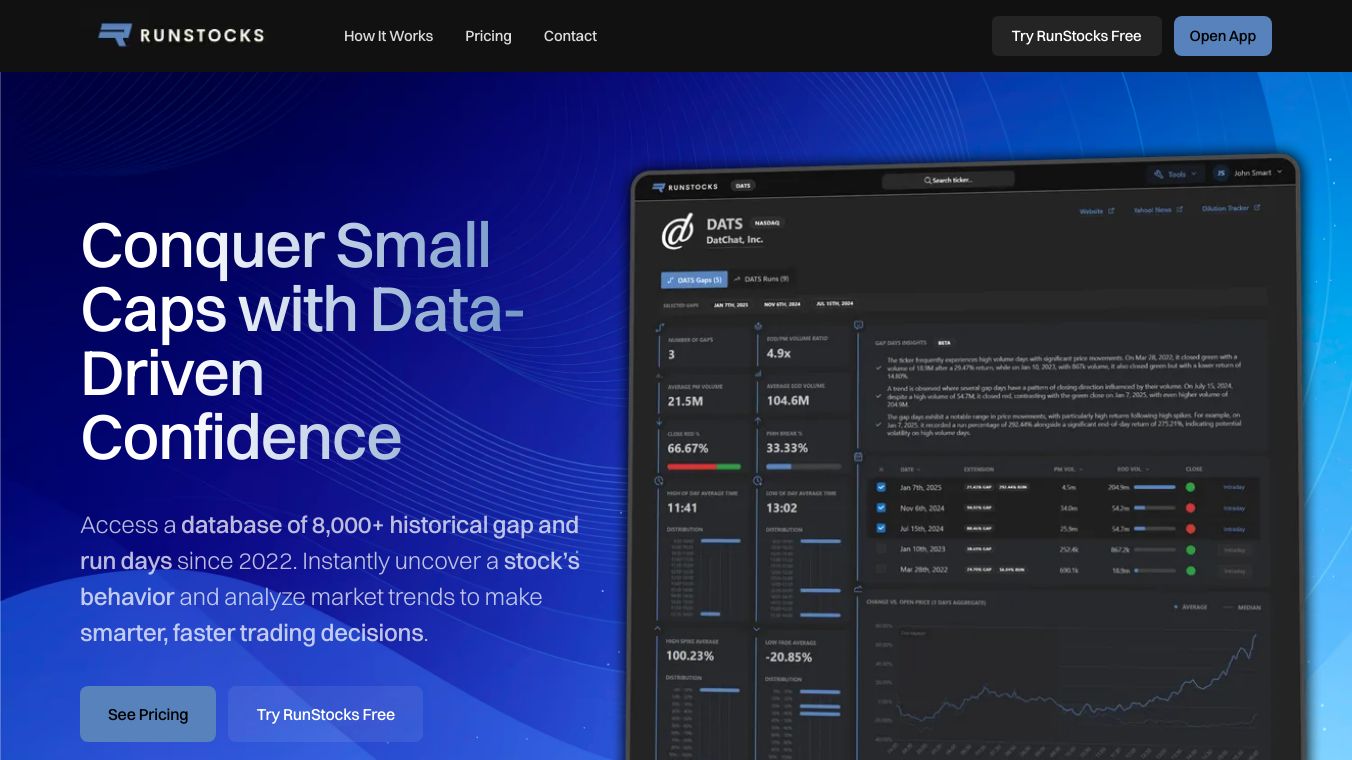This screenshot has width=1352, height=760.
Task: Click the chevron-down icon above Low Fade Average
Action: 757,629
